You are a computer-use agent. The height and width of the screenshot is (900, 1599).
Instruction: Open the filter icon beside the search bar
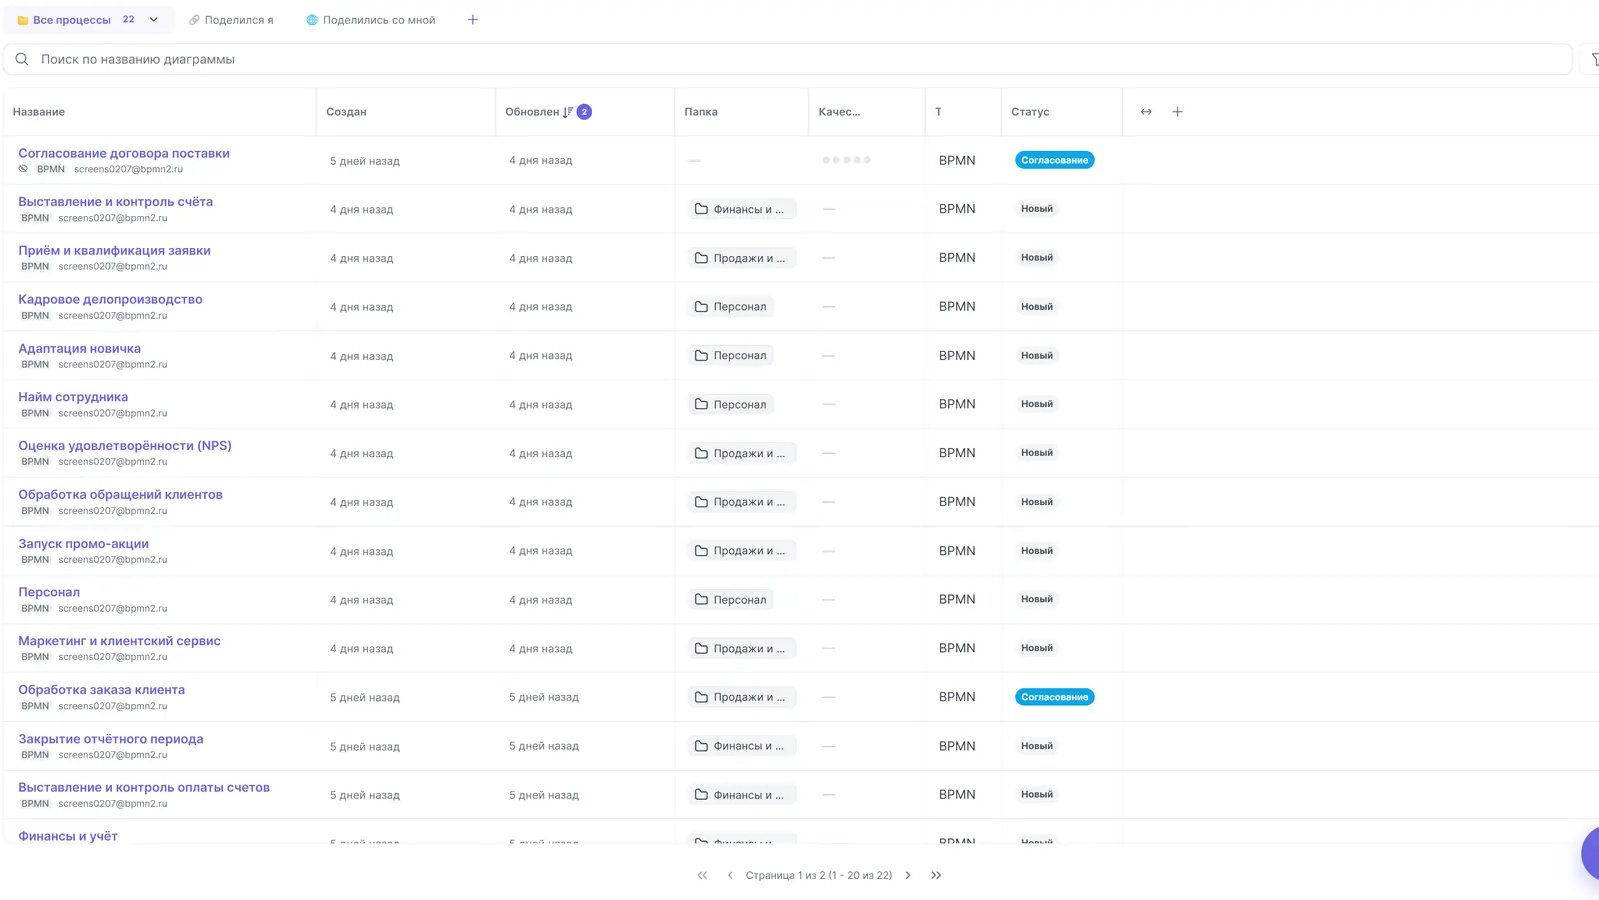[1594, 60]
